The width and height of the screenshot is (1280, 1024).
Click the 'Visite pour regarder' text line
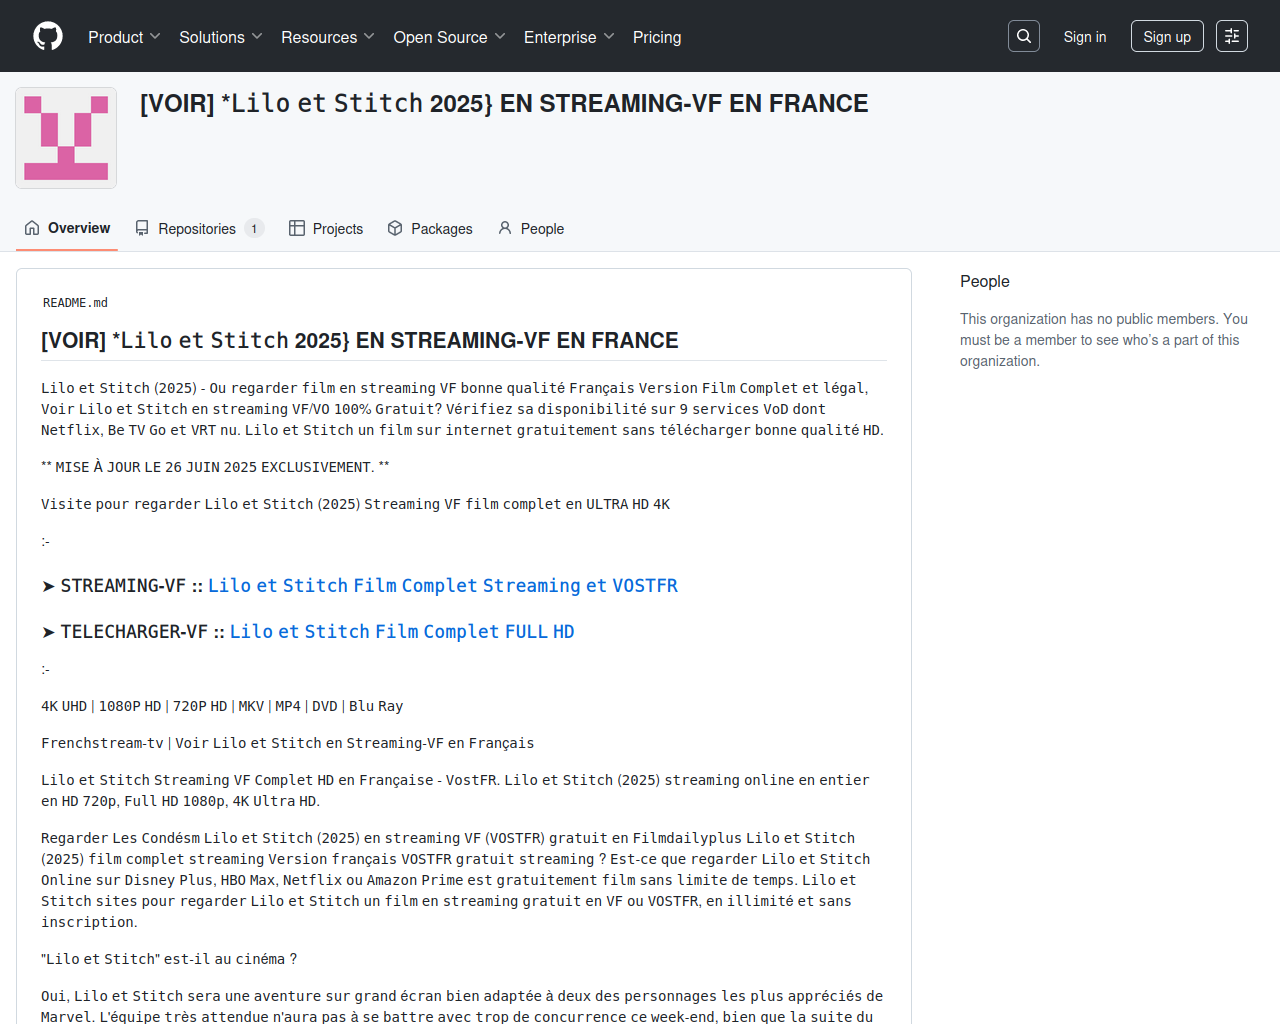click(x=356, y=504)
